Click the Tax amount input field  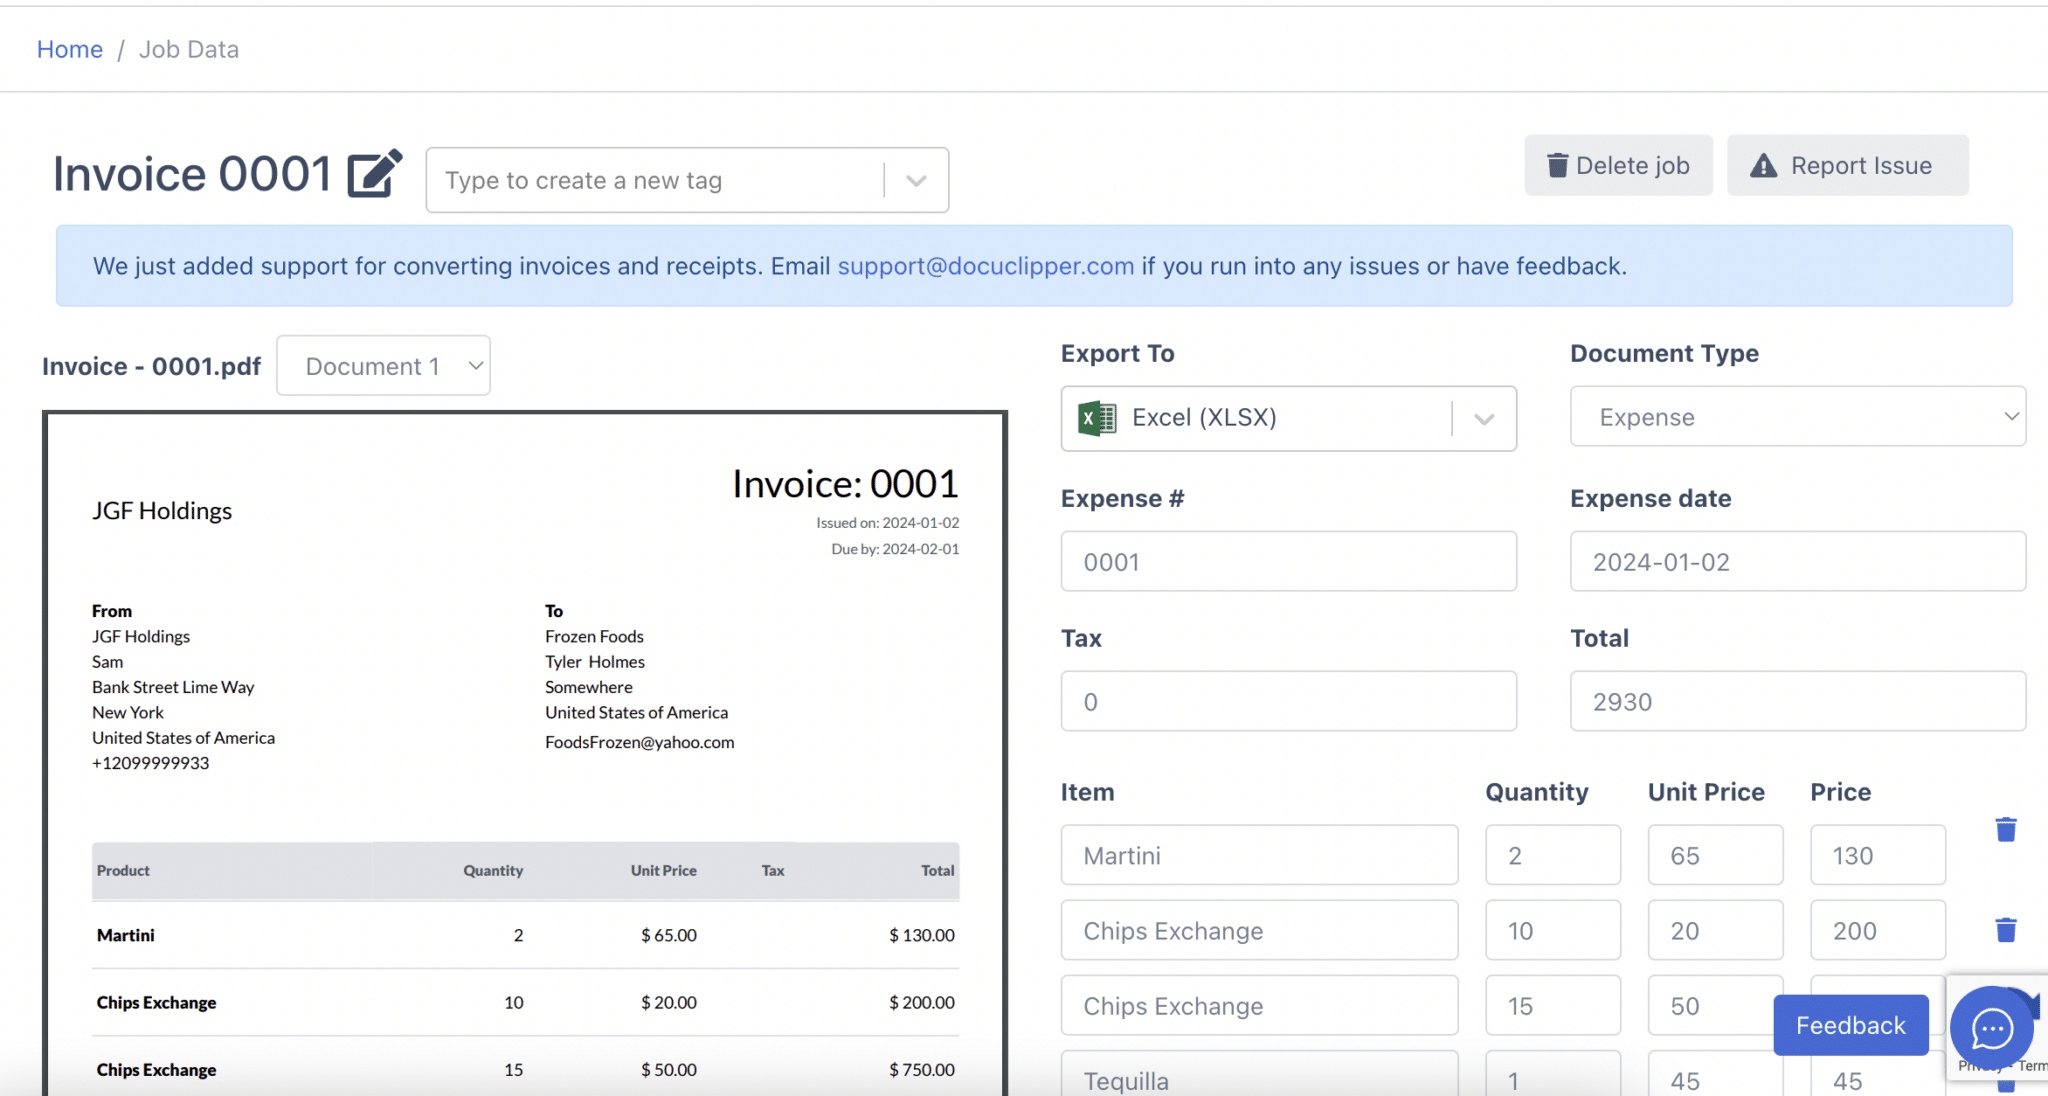coord(1288,701)
